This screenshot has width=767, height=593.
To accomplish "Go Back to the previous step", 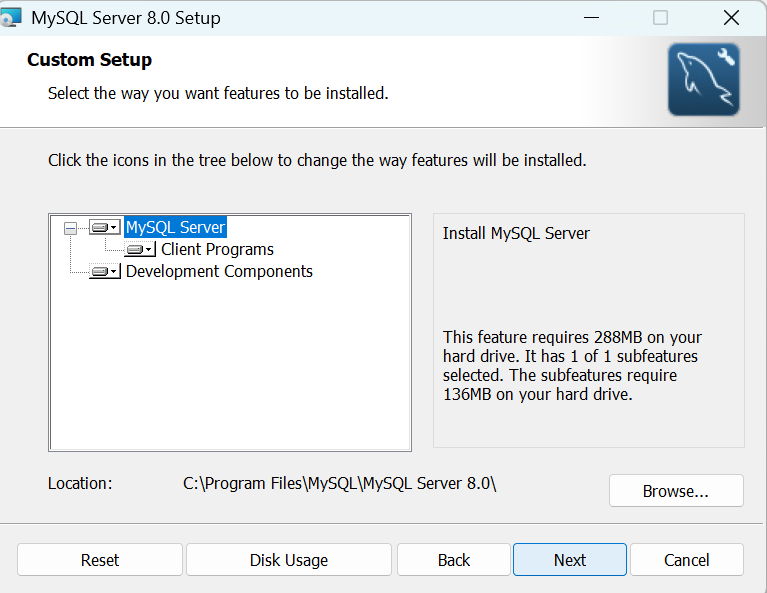I will coord(453,560).
